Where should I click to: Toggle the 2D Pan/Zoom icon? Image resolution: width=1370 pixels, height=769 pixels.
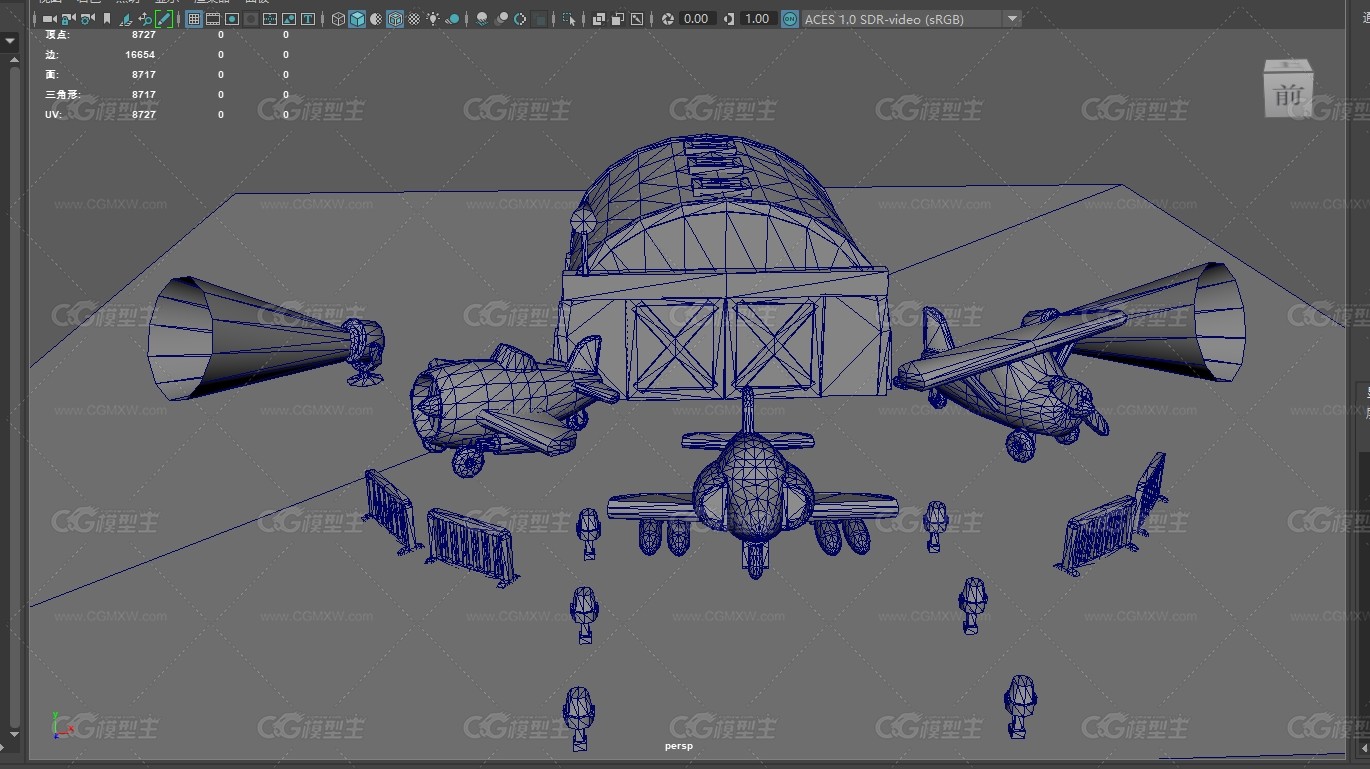[x=145, y=19]
